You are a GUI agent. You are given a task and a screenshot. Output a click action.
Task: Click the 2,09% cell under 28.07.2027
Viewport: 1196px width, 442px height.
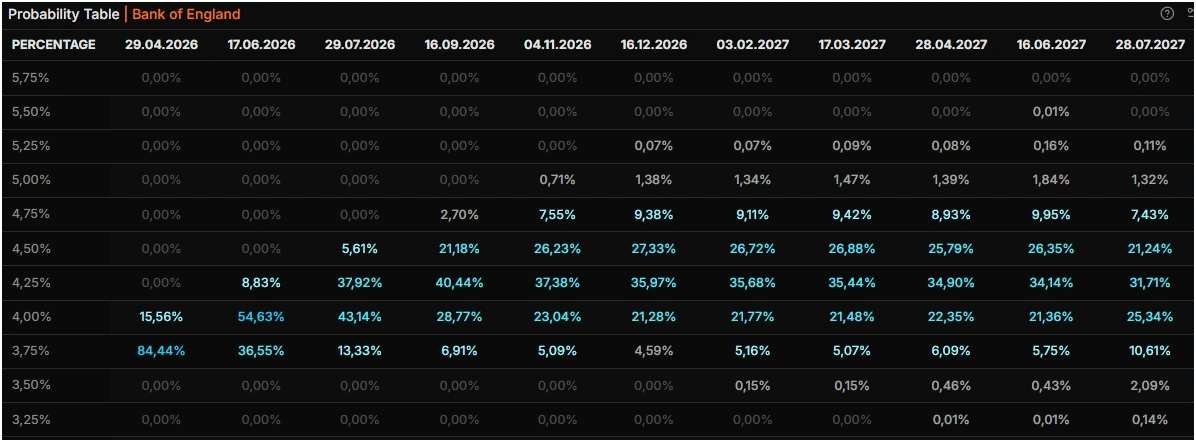tap(1150, 385)
